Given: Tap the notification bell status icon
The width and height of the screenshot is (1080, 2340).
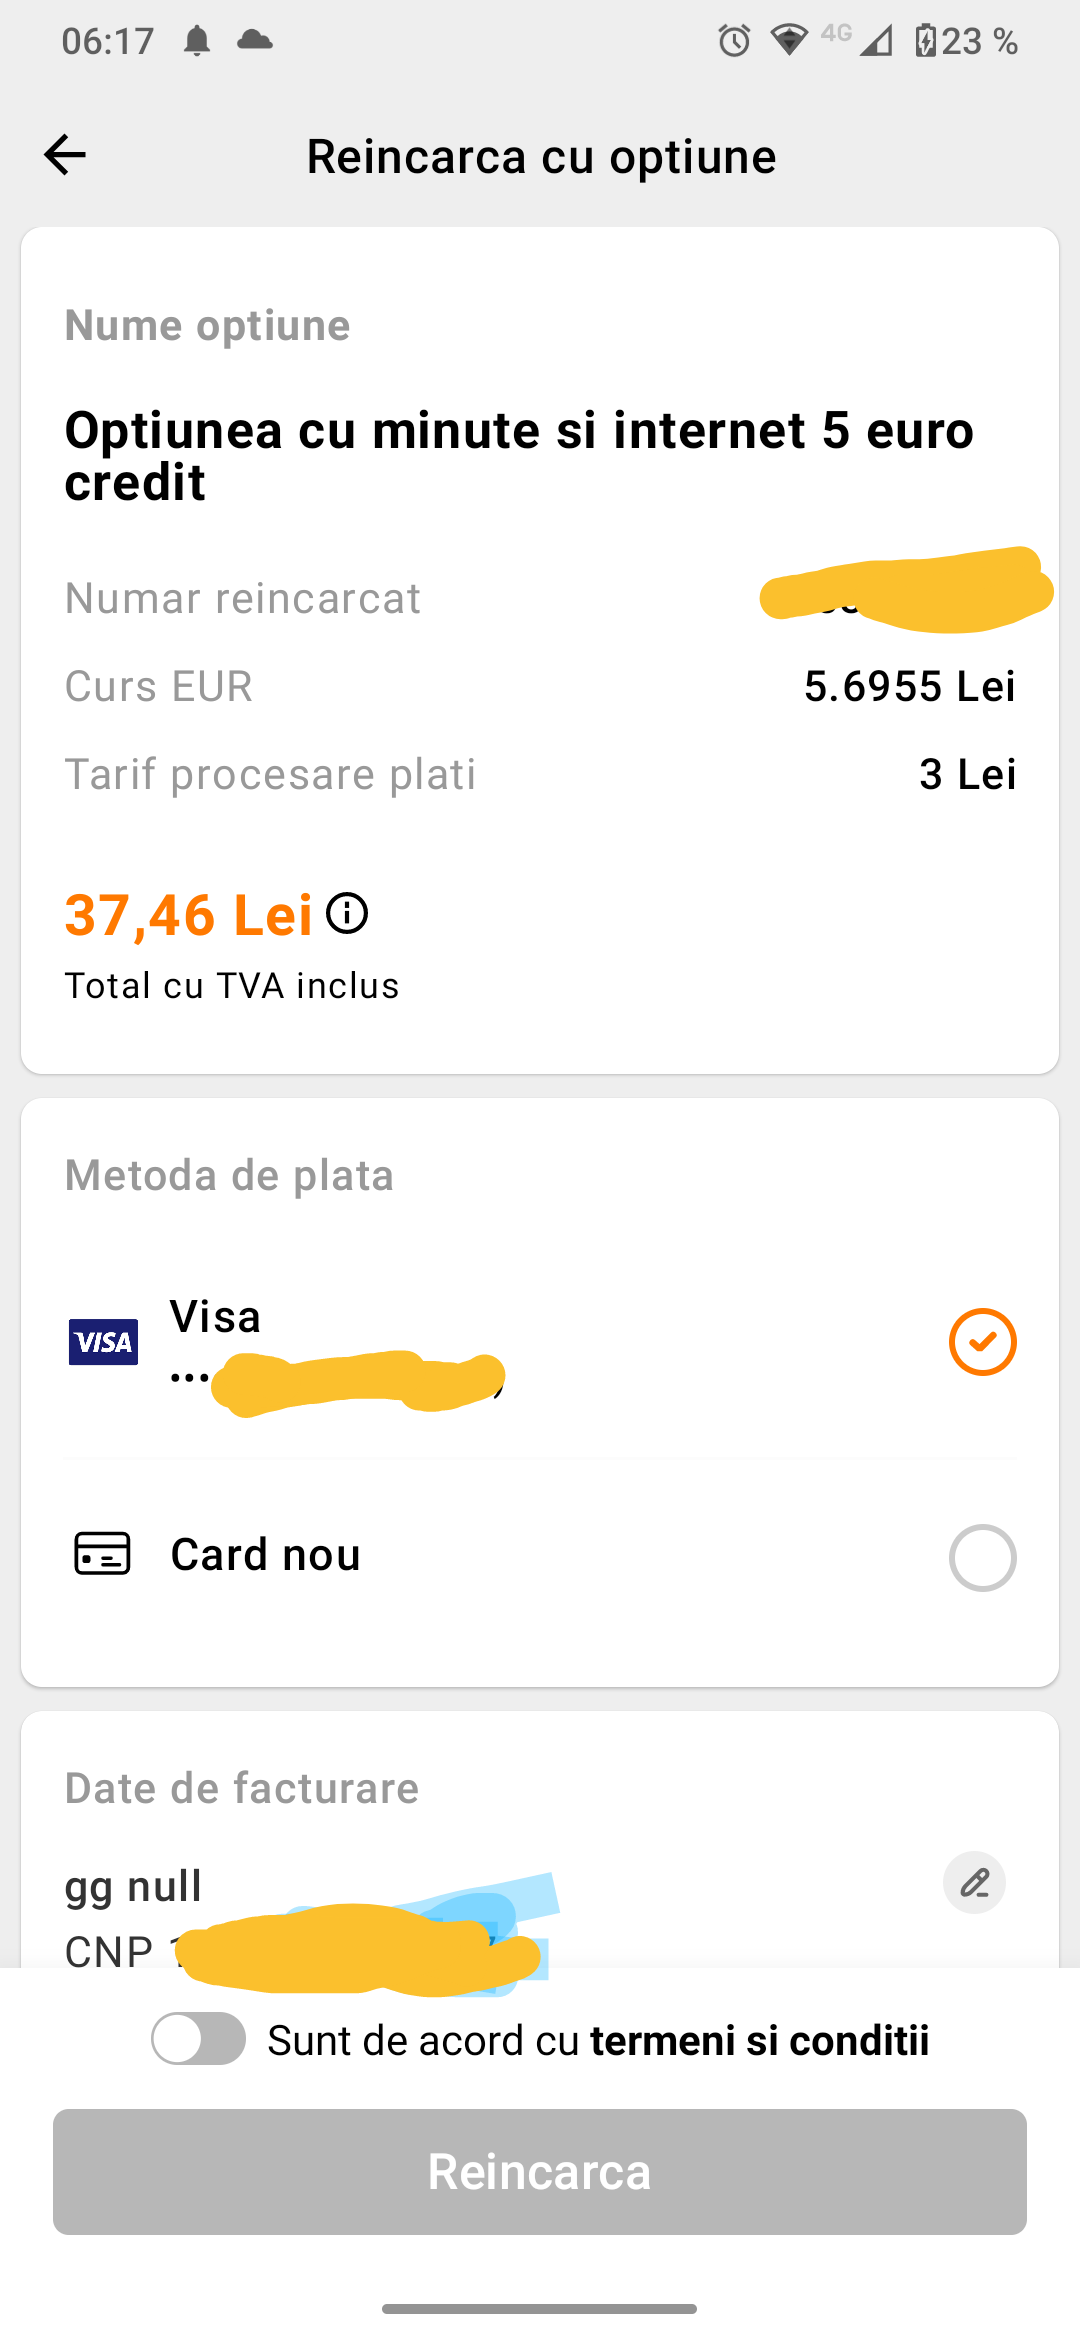Looking at the screenshot, I should [197, 41].
